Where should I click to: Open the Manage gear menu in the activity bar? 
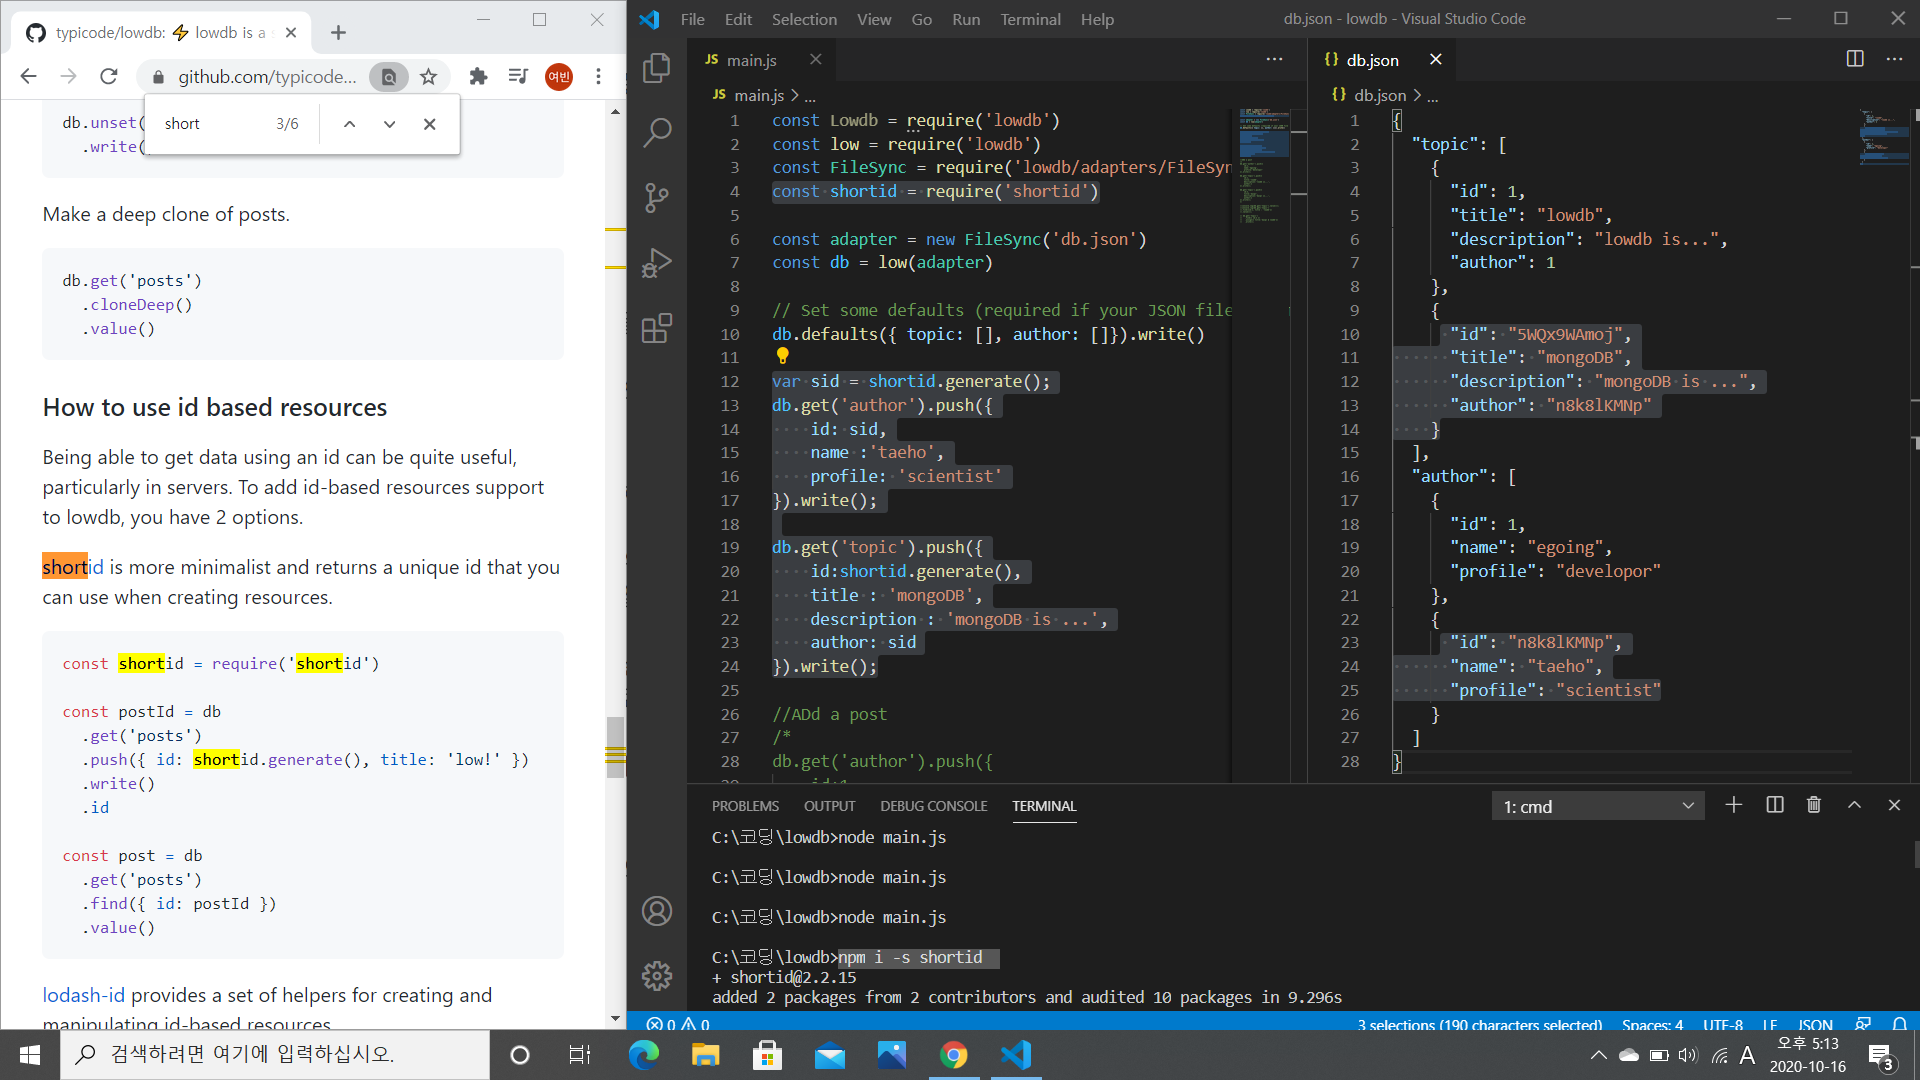pos(656,975)
